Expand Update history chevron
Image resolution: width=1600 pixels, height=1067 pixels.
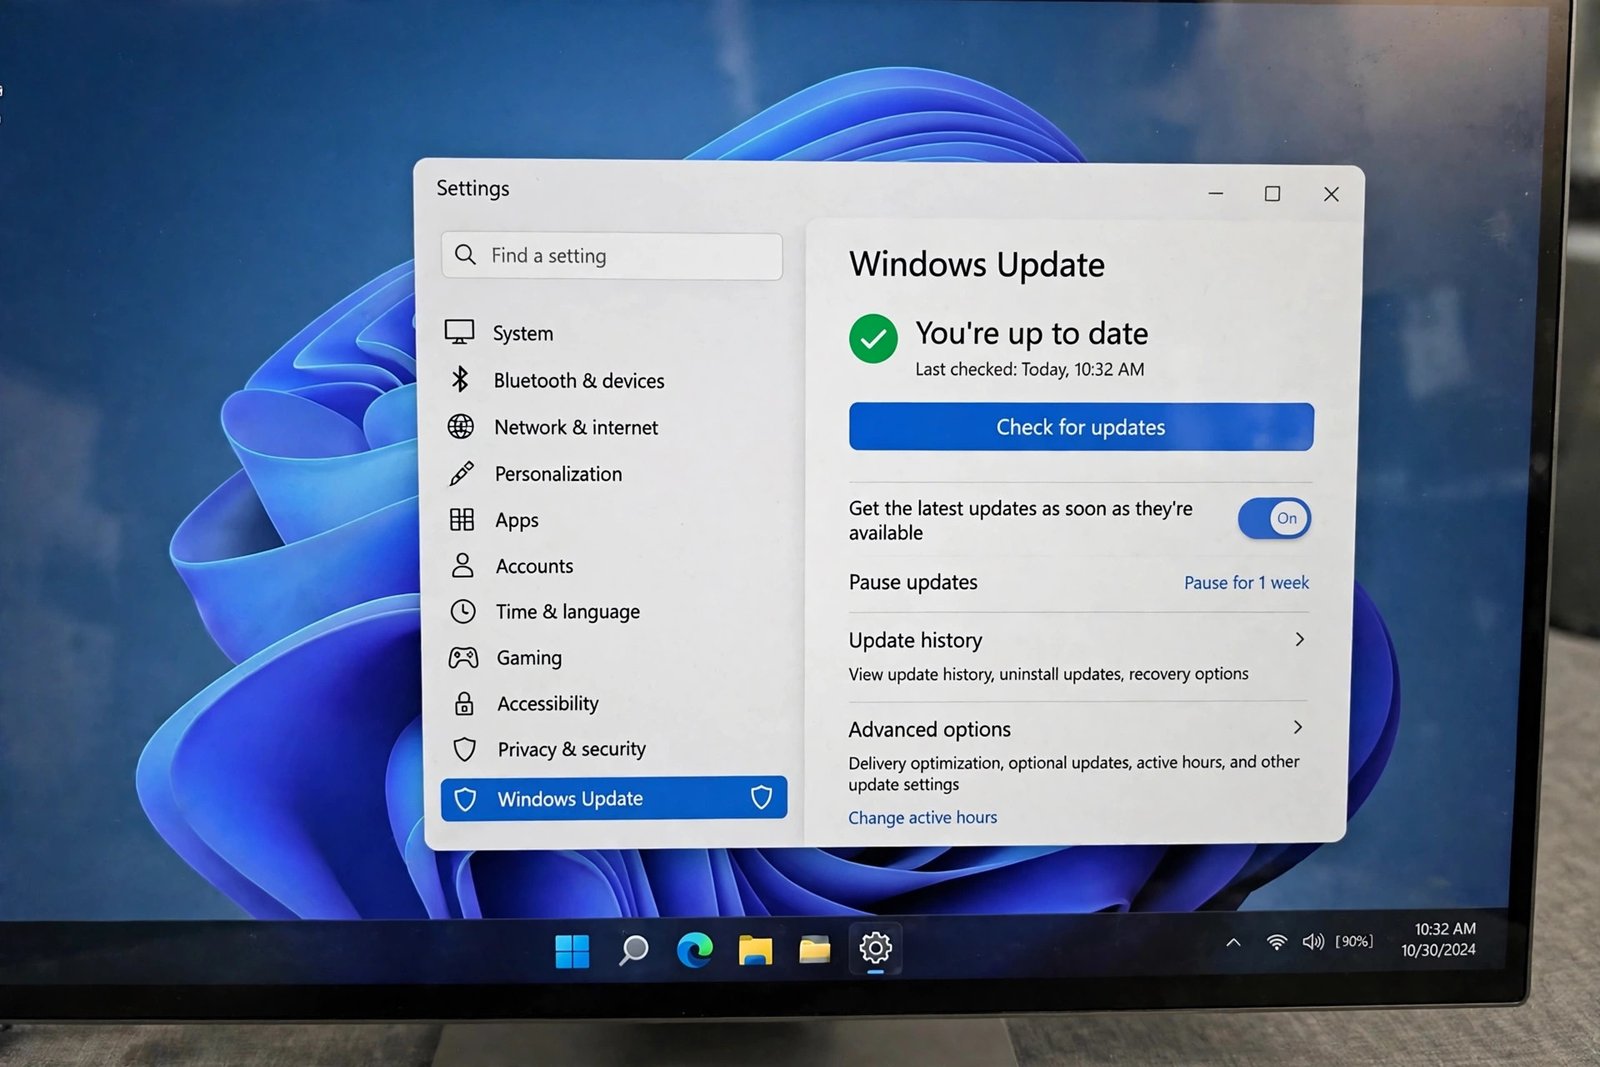pyautogui.click(x=1299, y=639)
